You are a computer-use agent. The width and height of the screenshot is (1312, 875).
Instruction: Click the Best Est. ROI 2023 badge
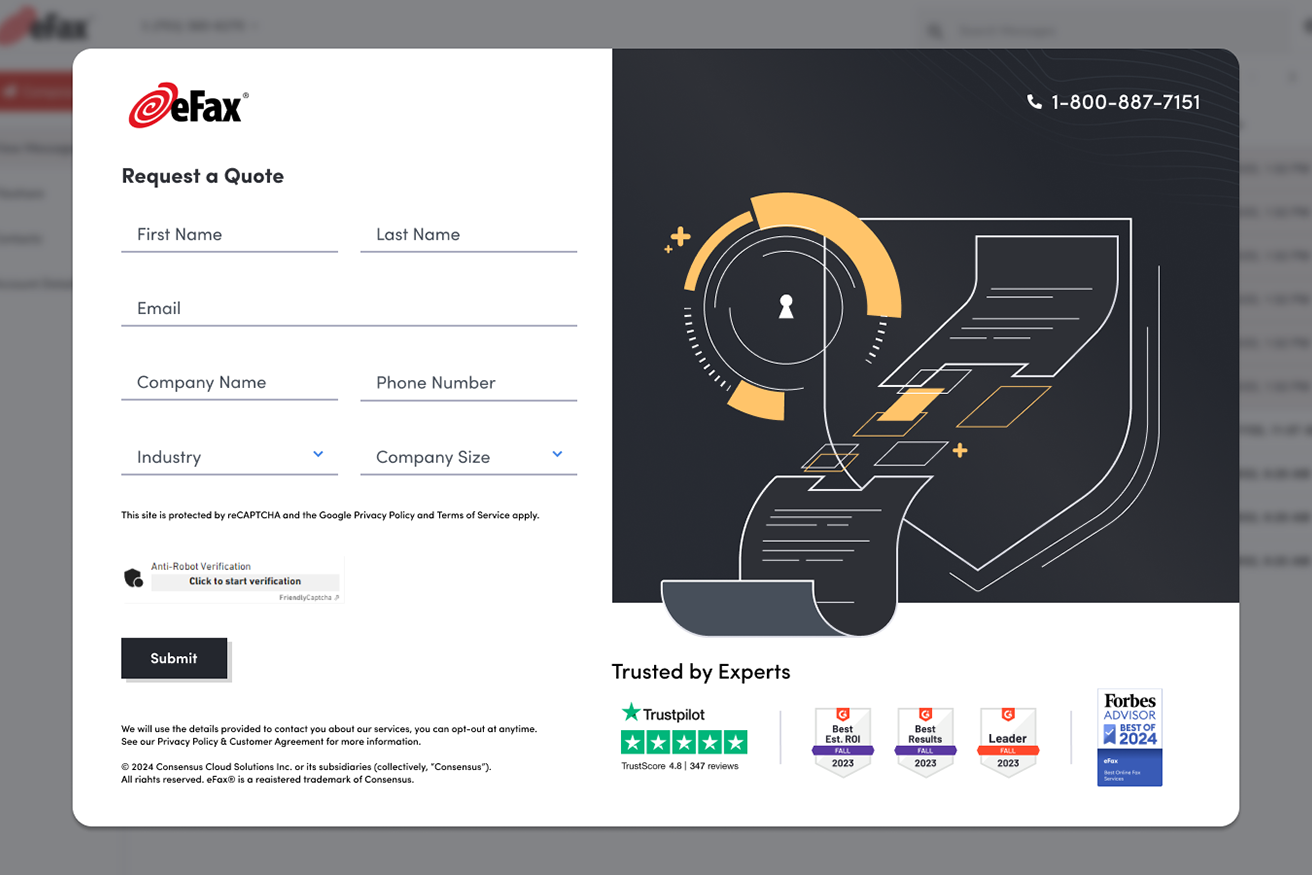[x=843, y=742]
